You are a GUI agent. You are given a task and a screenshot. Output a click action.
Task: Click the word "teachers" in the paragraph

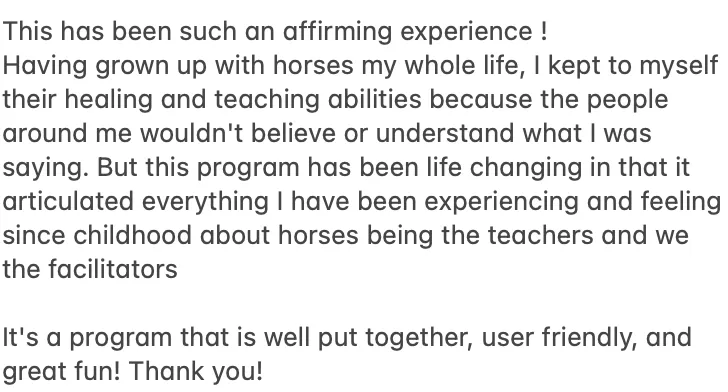(x=540, y=235)
